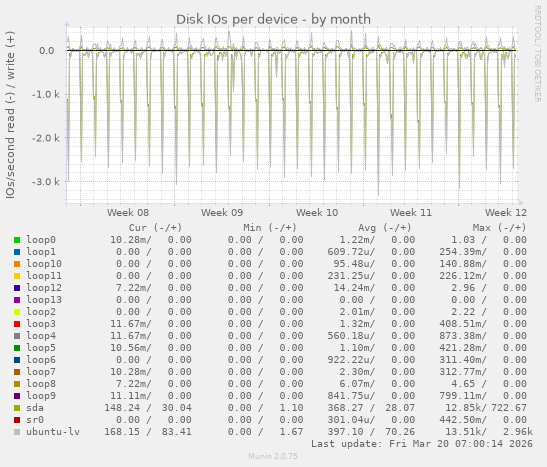Click the loop1 blue legend swatch
The width and height of the screenshot is (547, 467).
tap(17, 252)
